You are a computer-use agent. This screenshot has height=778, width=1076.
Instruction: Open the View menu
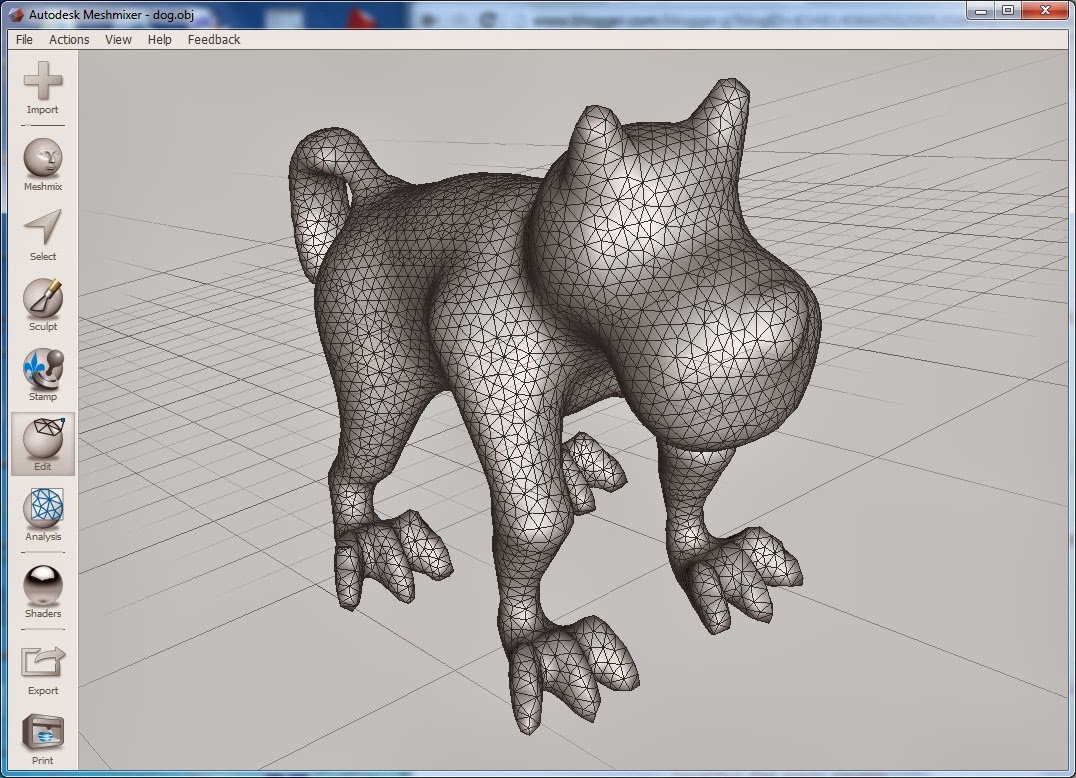click(x=117, y=39)
